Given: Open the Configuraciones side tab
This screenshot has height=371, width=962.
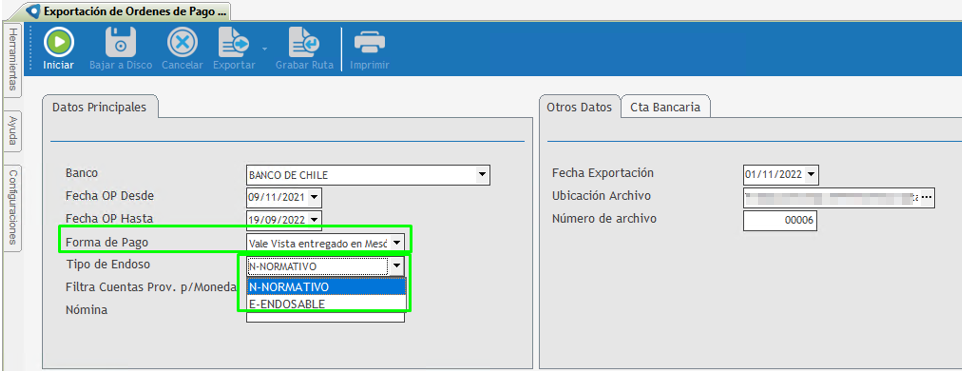Looking at the screenshot, I should click(x=12, y=207).
